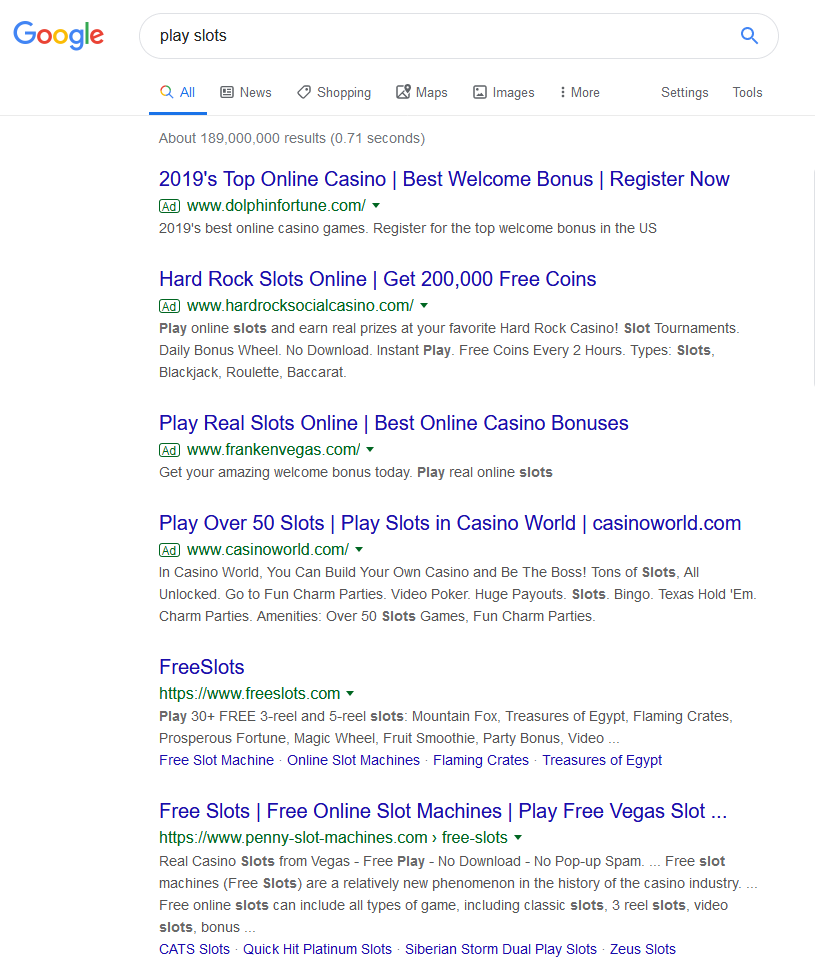Viewport: 815px width, 965px height.
Task: Open the Images tab
Action: click(x=504, y=92)
